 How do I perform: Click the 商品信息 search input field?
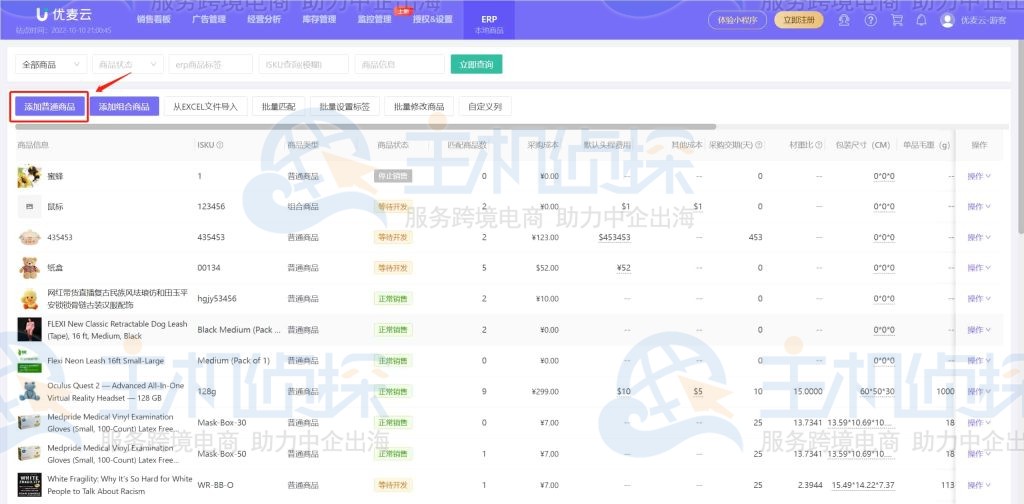399,64
